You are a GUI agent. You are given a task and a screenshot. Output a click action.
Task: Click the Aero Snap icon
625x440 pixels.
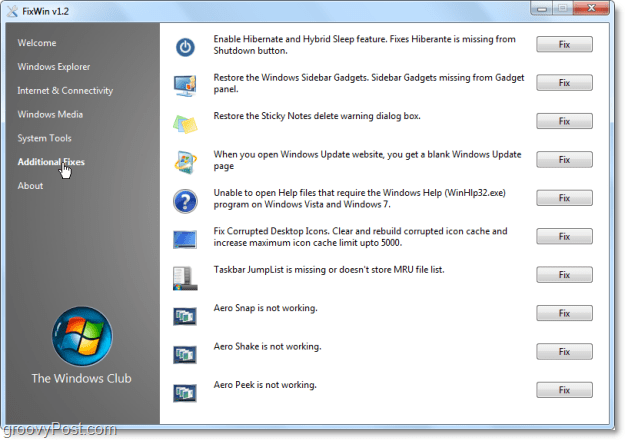[185, 316]
